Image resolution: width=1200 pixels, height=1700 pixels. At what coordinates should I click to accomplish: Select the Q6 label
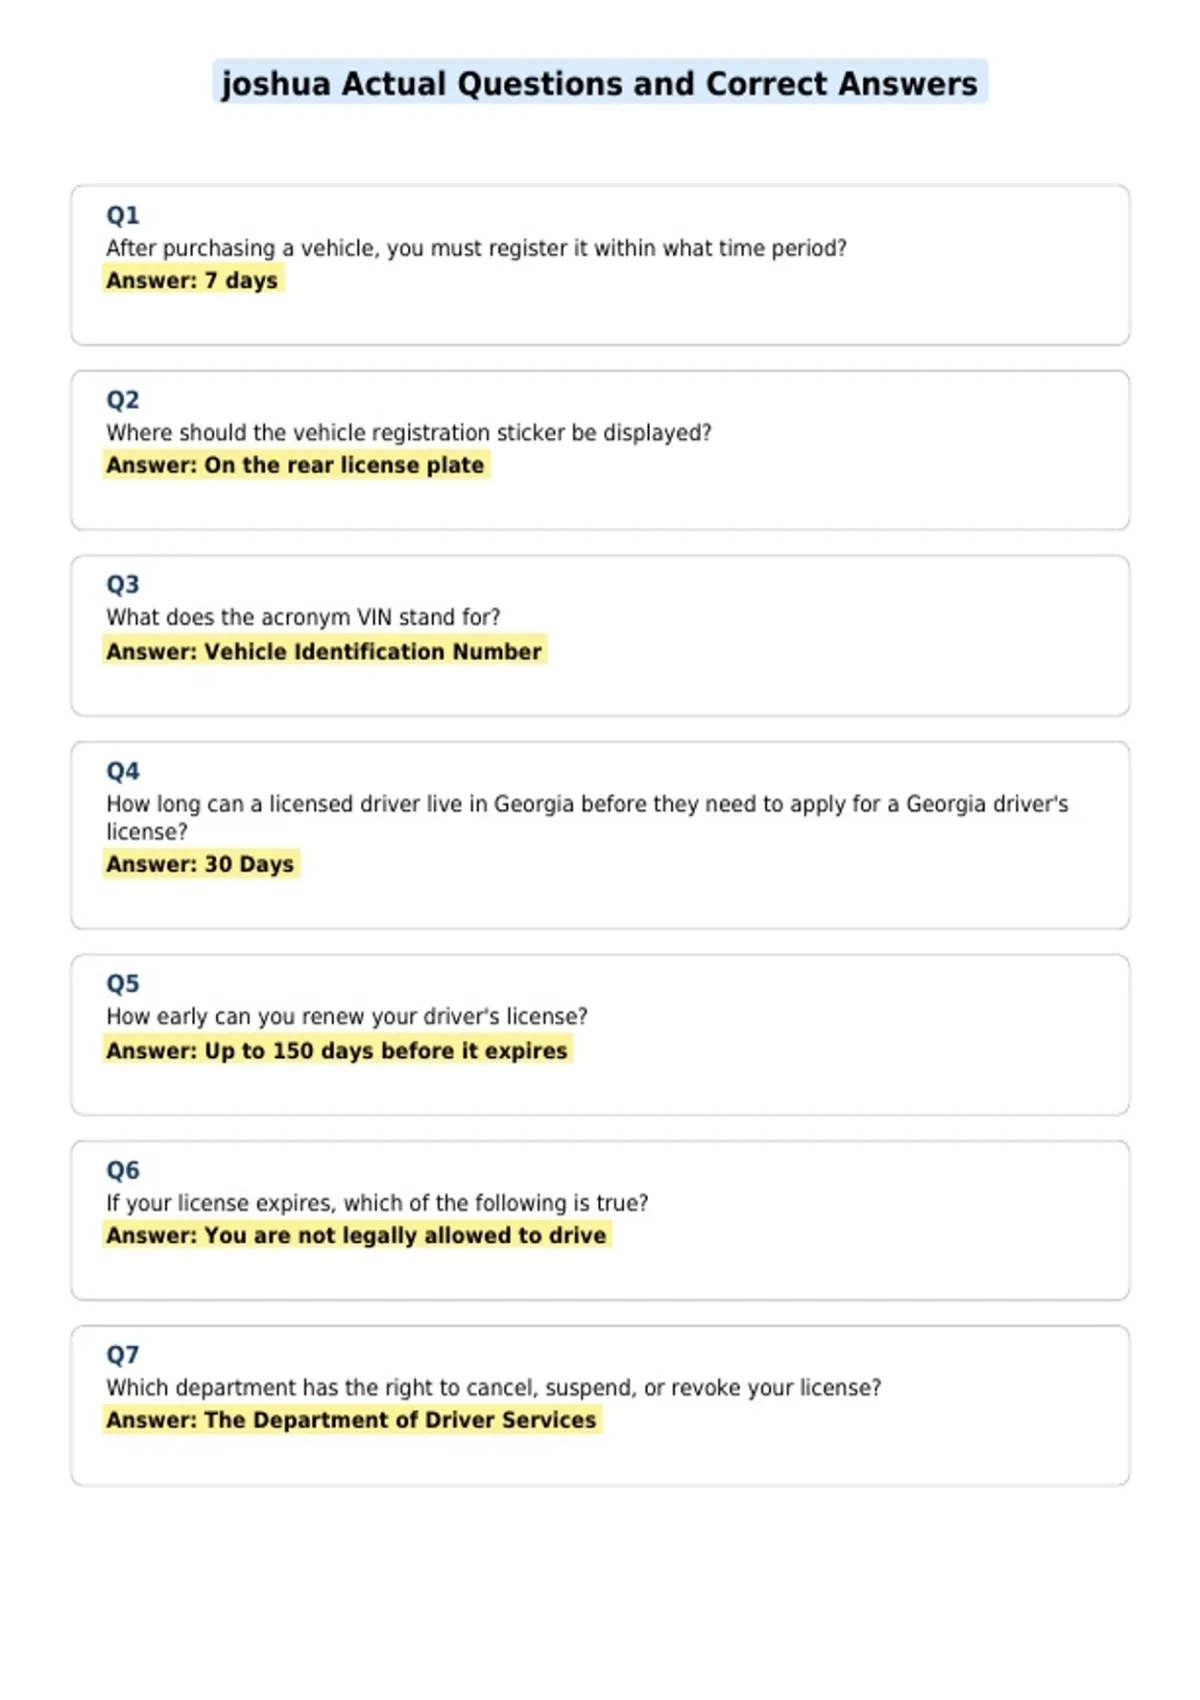click(123, 1170)
